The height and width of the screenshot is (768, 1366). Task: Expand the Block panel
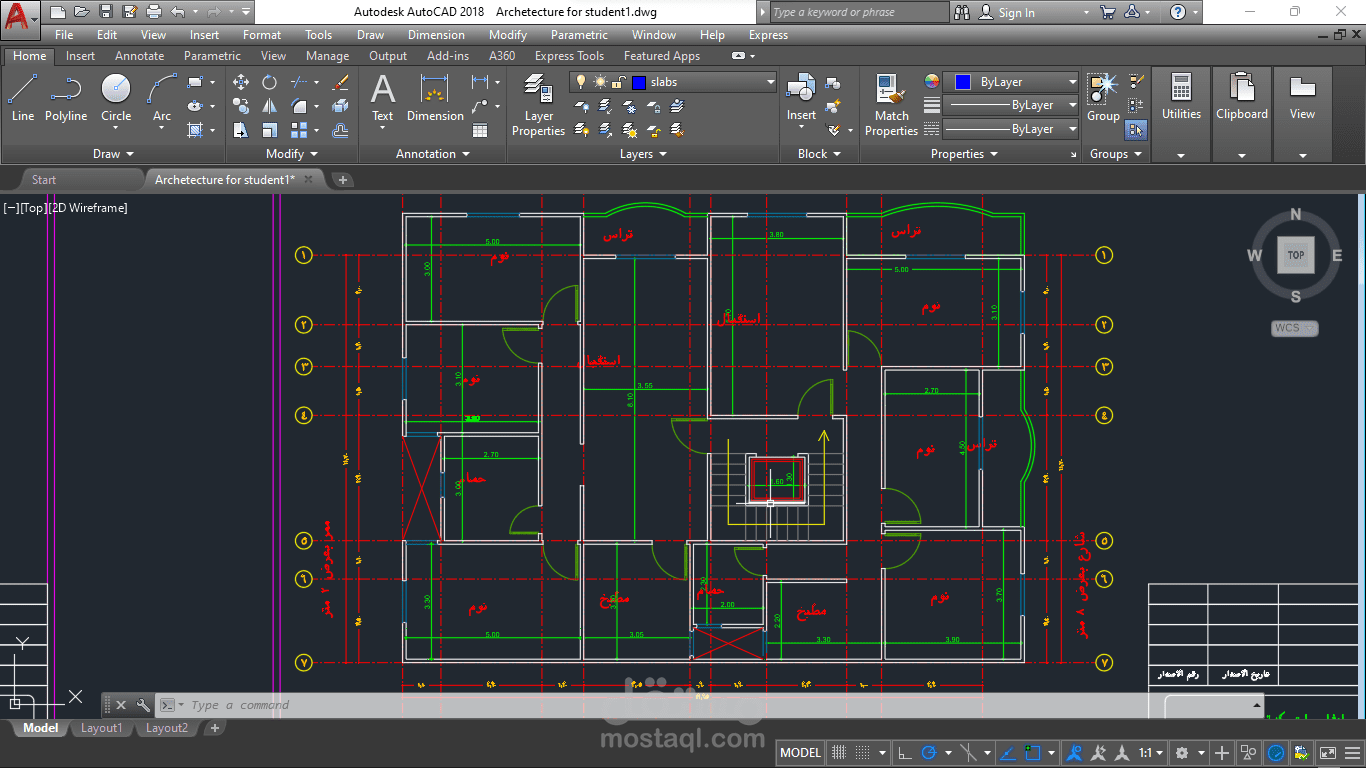pos(819,154)
